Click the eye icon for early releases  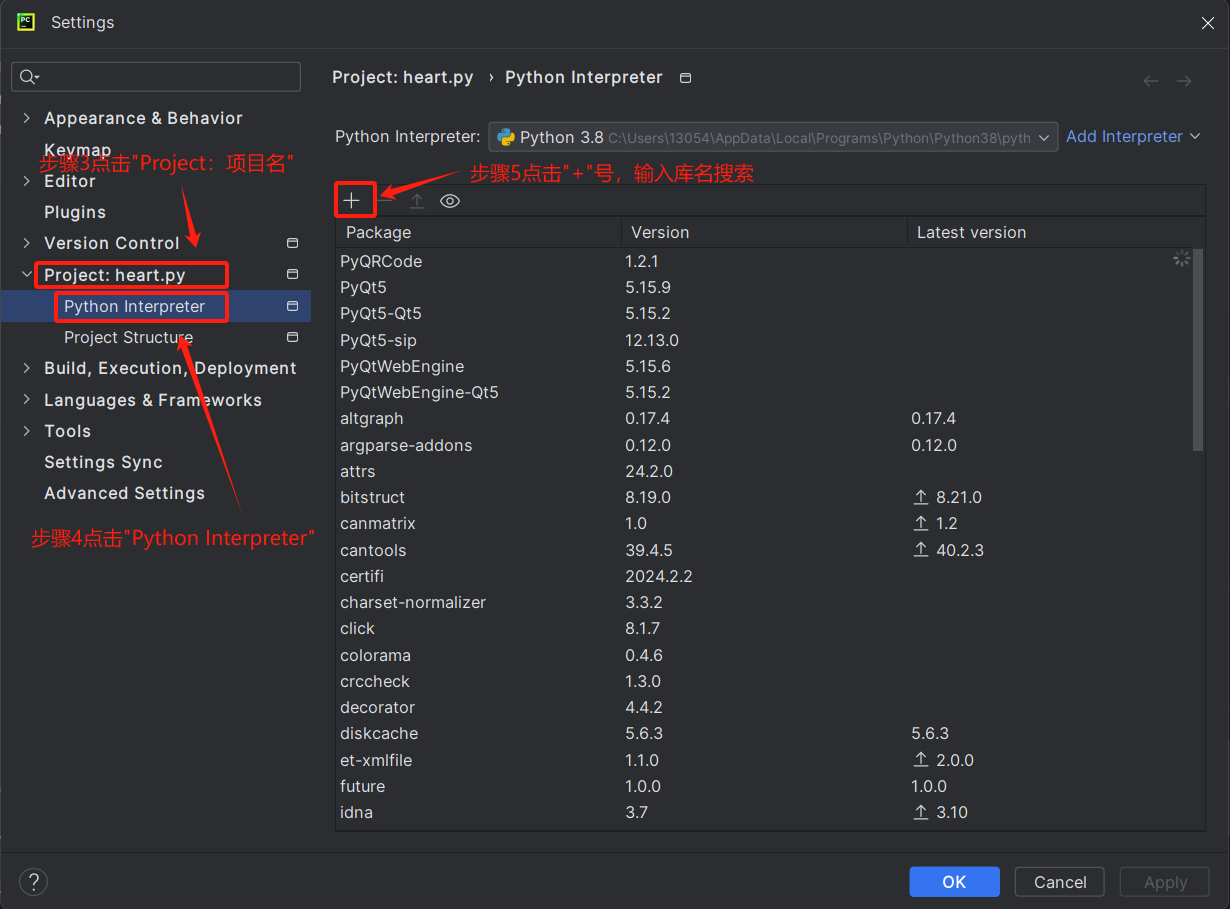pos(450,201)
